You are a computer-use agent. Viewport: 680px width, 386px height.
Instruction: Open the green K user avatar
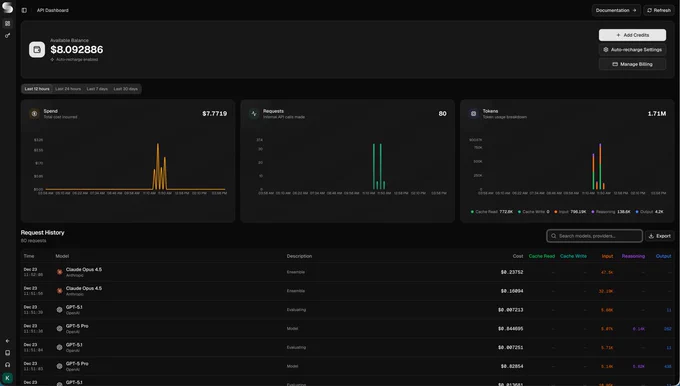(7, 378)
